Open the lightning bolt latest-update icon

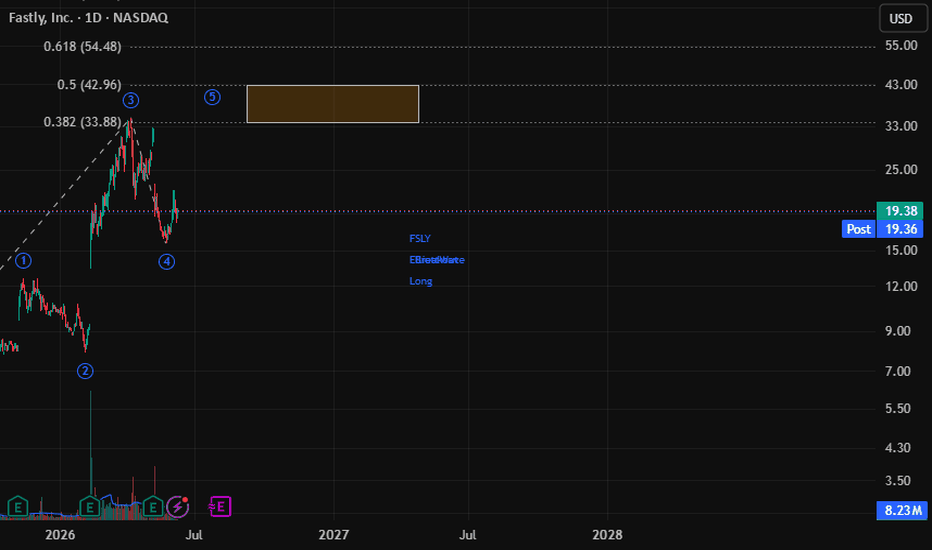(x=178, y=507)
